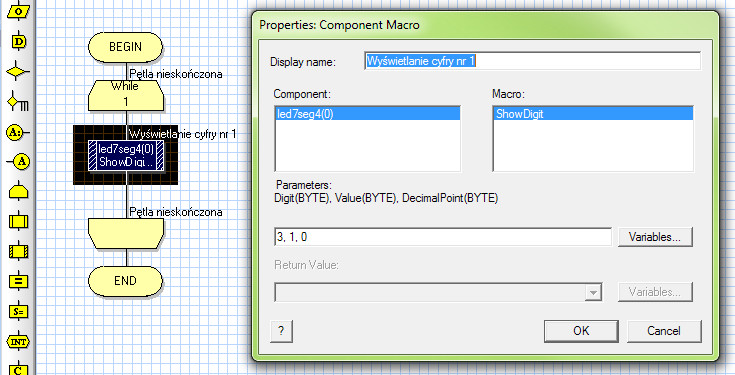Select led7seg4(0) in the Component list
735x375 pixels.
point(367,114)
